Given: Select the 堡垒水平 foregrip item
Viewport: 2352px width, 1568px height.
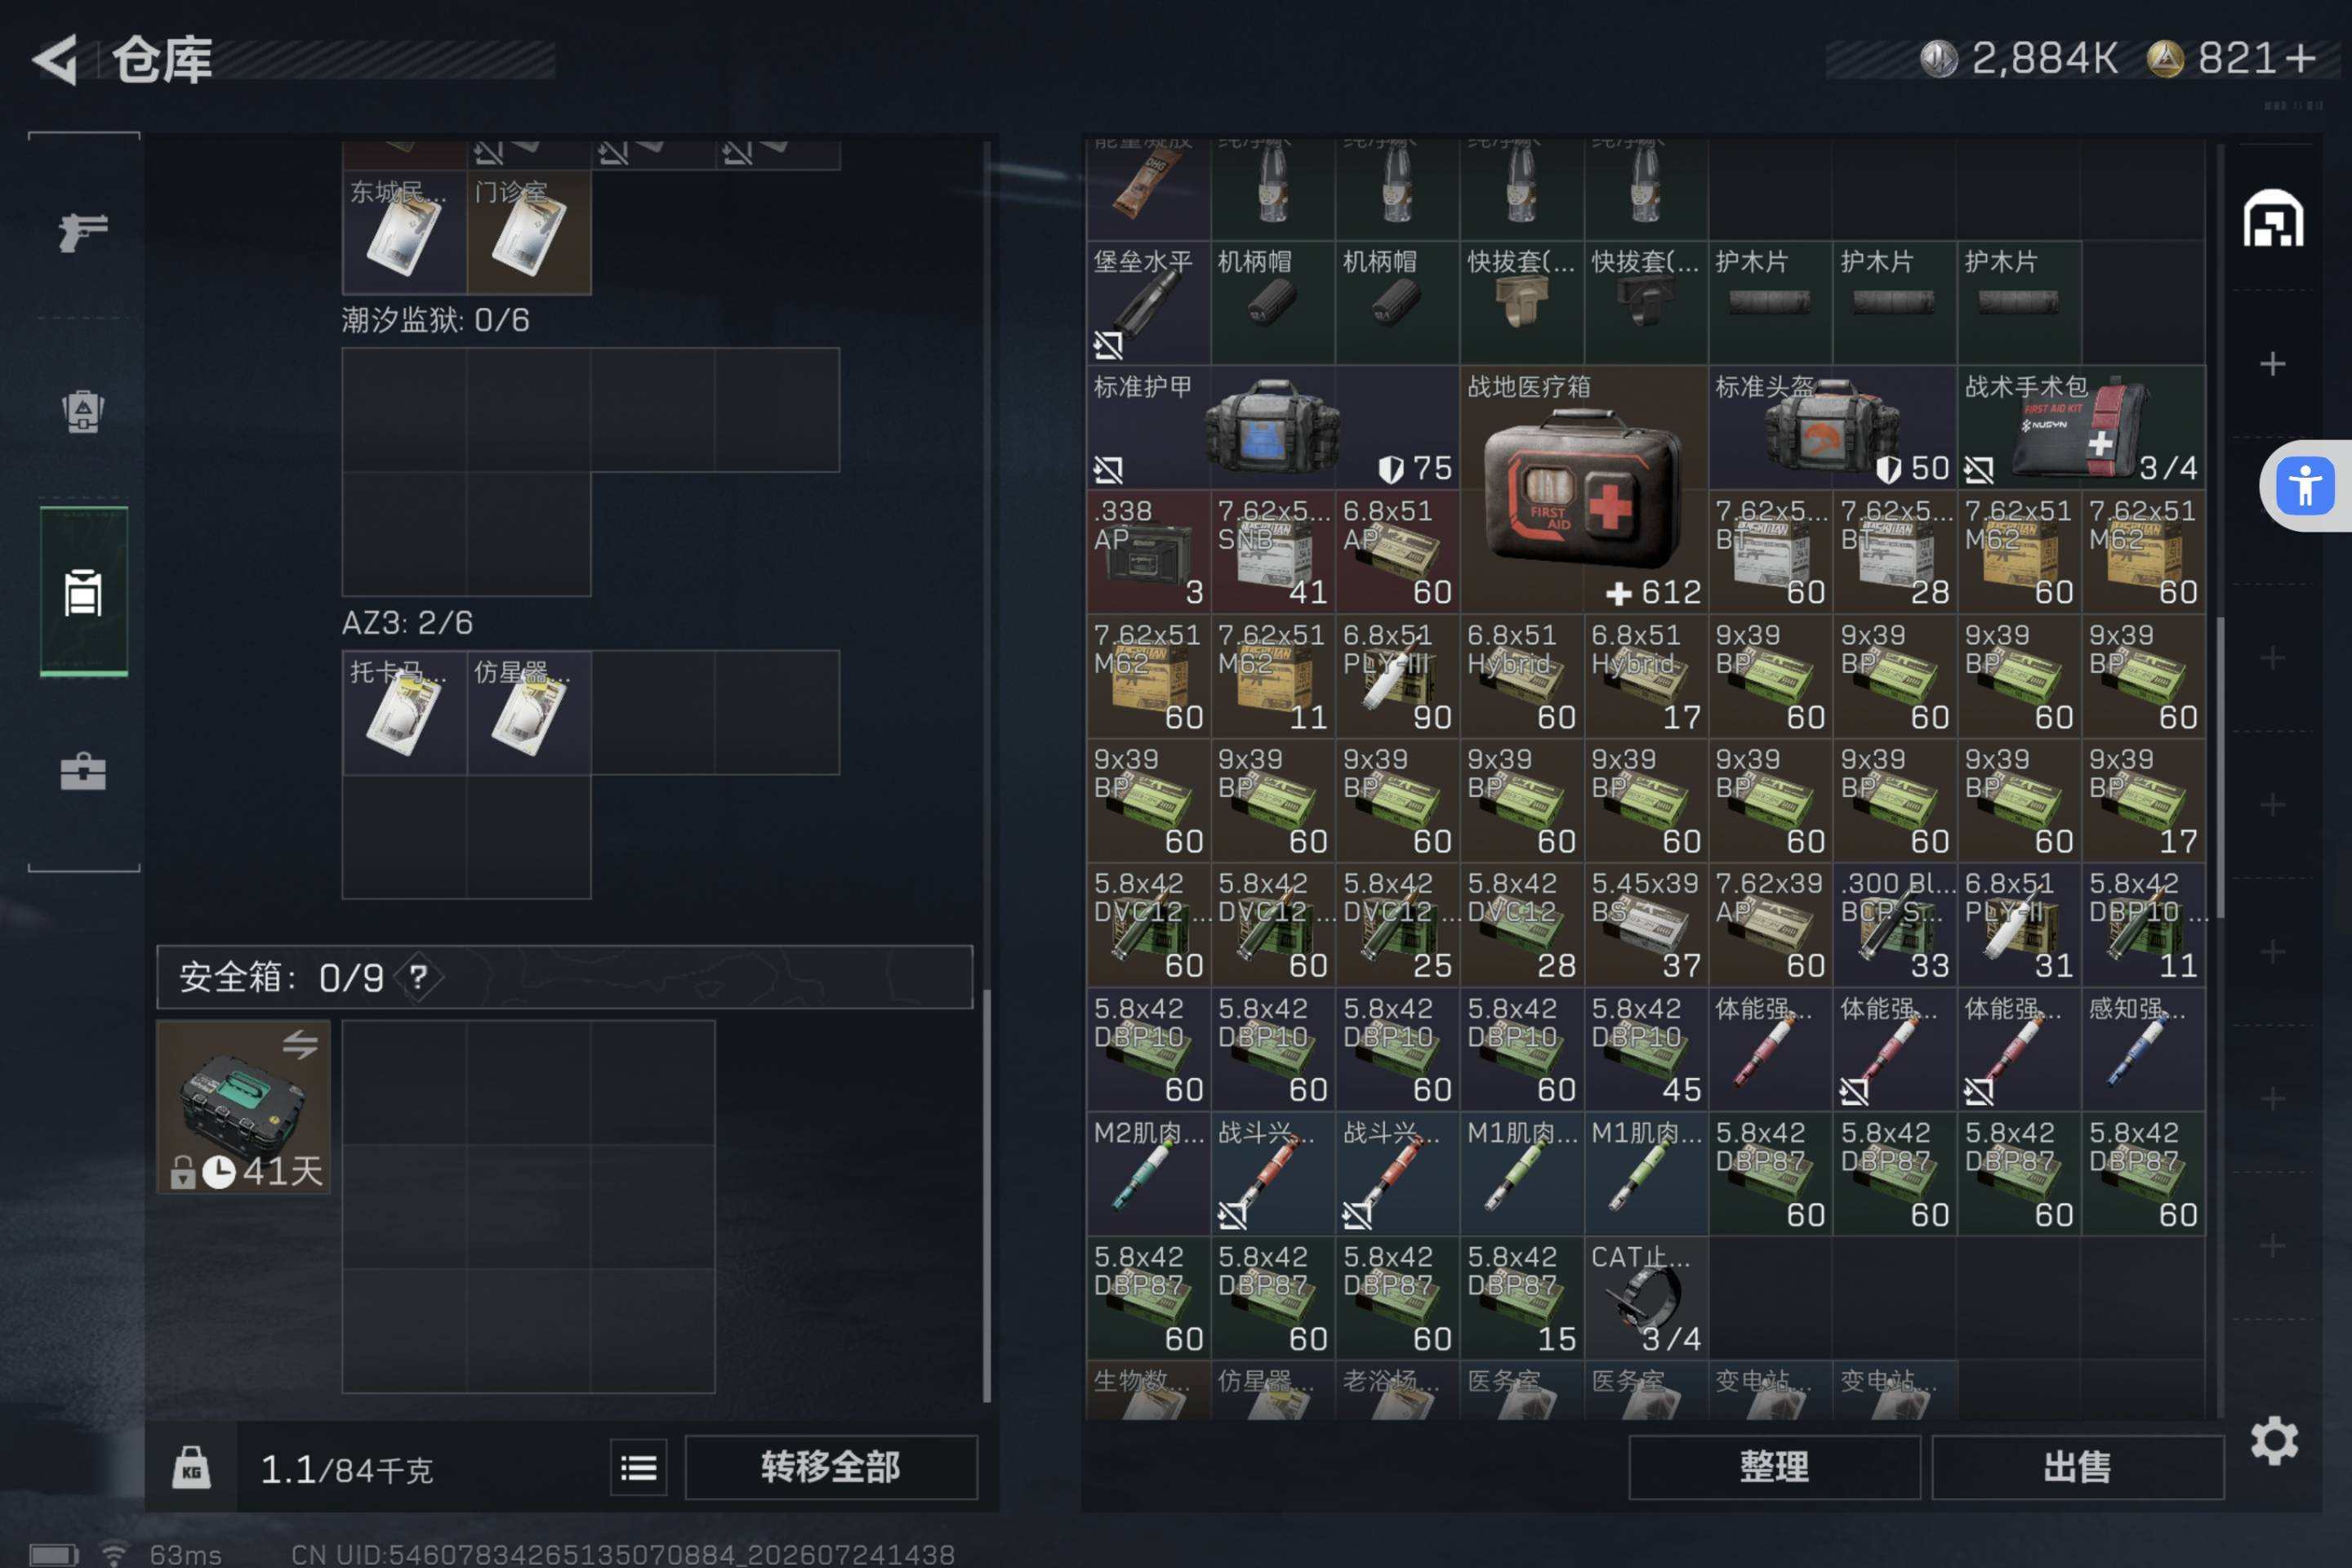Looking at the screenshot, I should pos(1148,302).
